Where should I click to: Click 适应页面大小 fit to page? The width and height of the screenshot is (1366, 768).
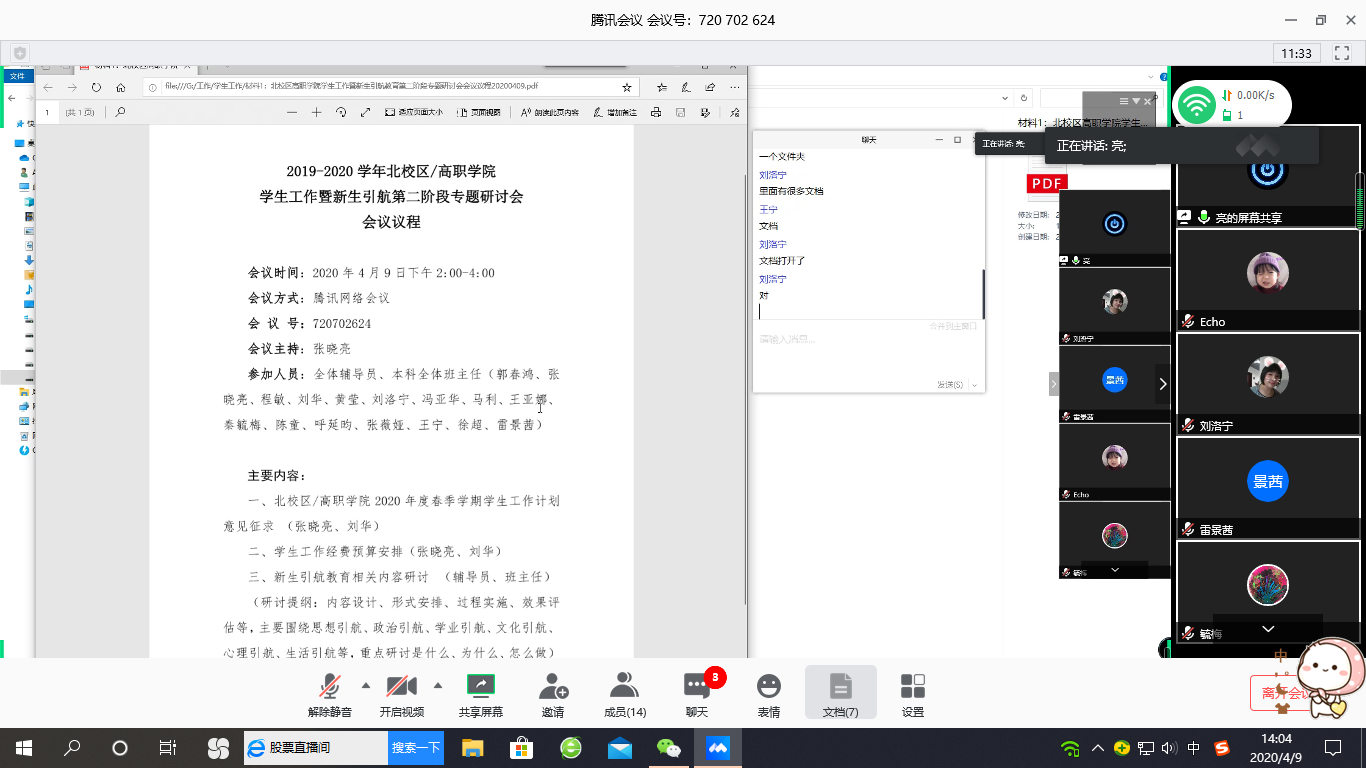coord(414,113)
